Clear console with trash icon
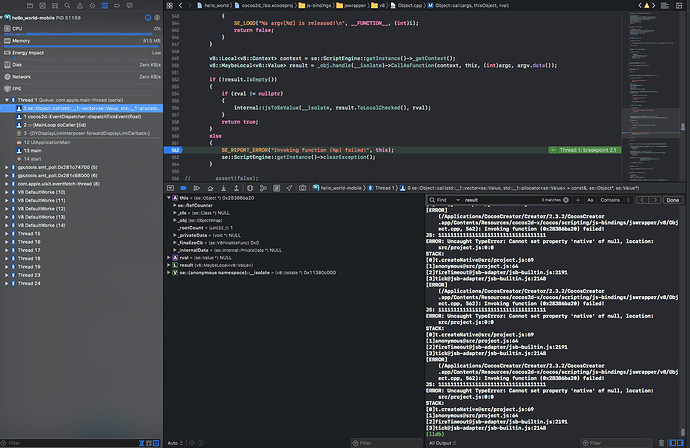The width and height of the screenshot is (690, 448). pos(661,443)
